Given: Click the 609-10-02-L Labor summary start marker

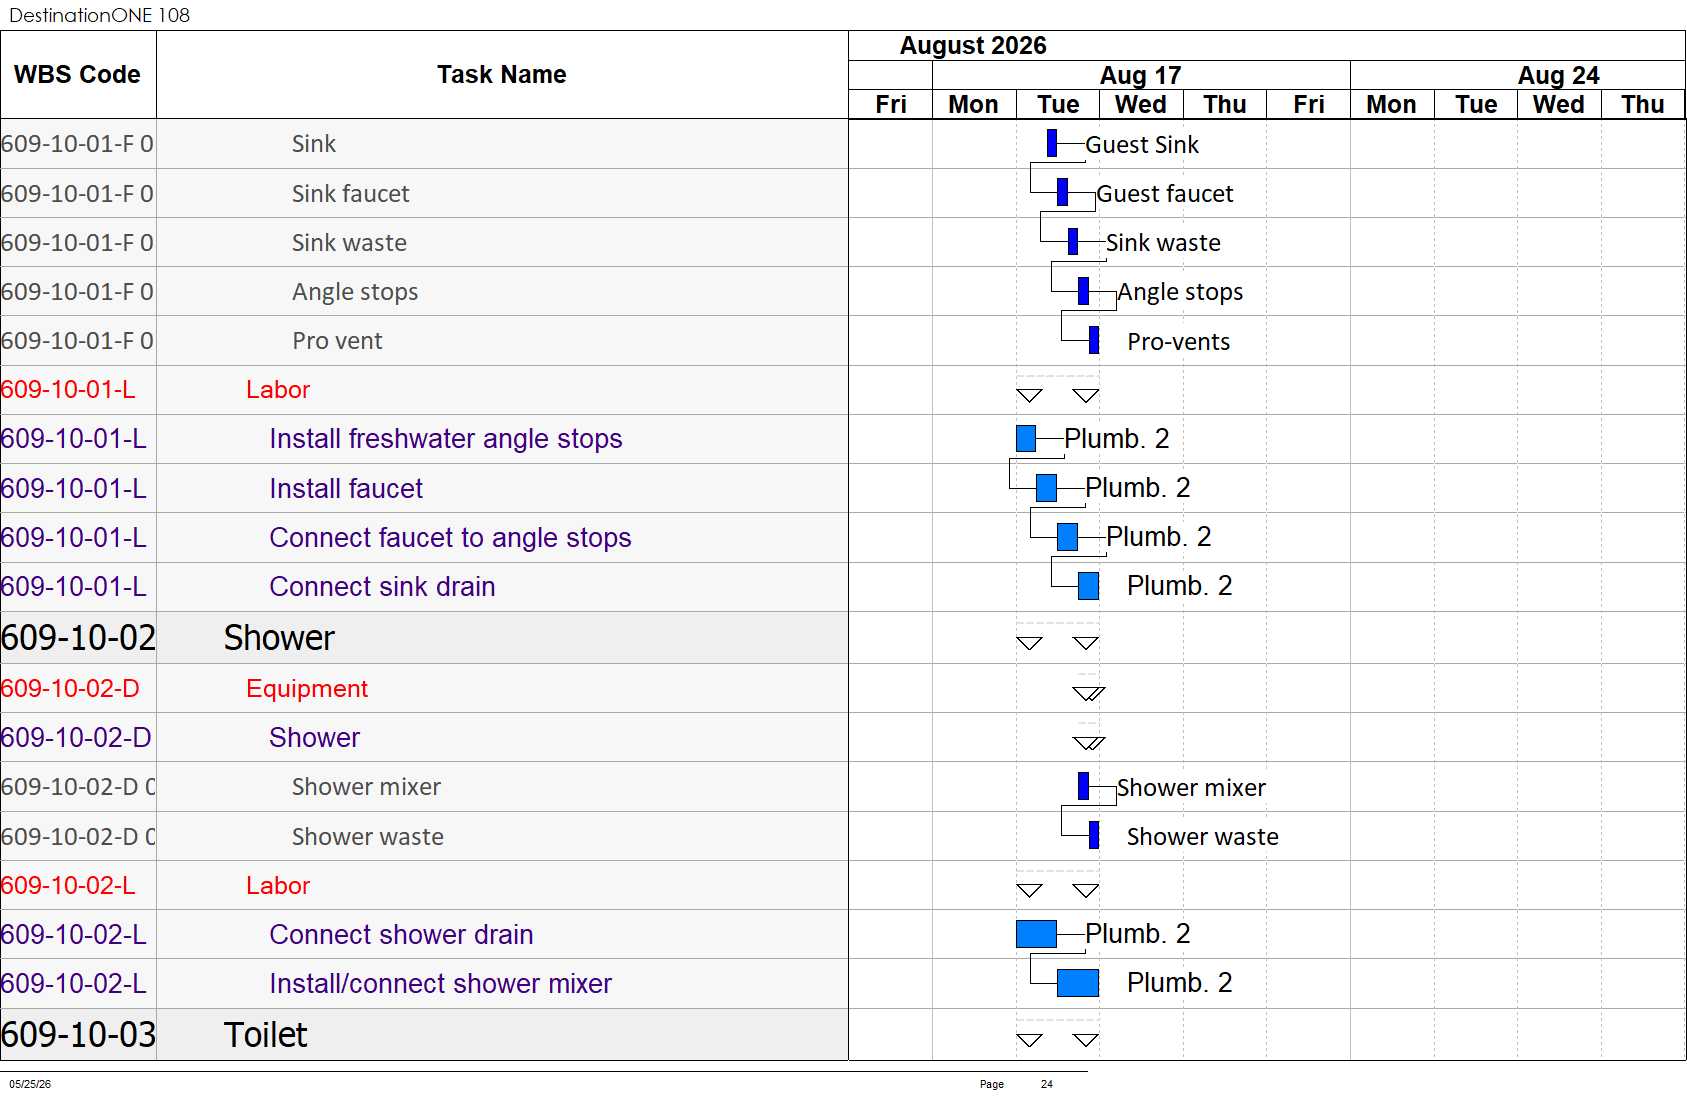Looking at the screenshot, I should [x=1029, y=890].
